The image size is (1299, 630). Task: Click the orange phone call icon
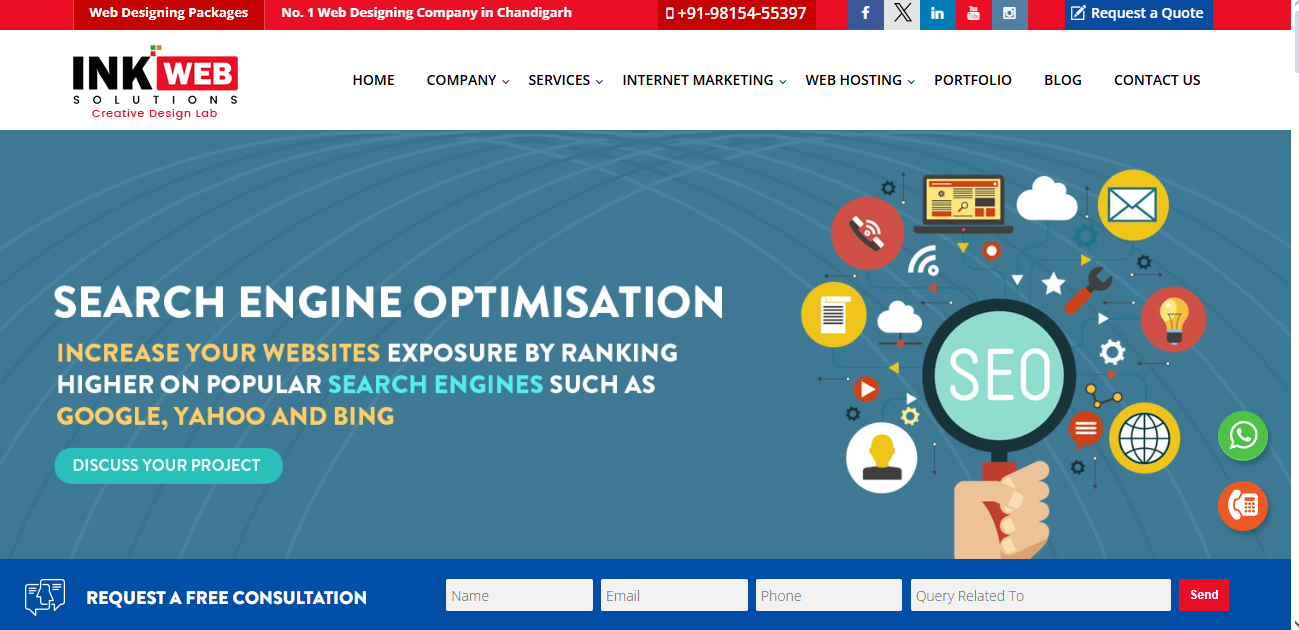(x=1243, y=506)
